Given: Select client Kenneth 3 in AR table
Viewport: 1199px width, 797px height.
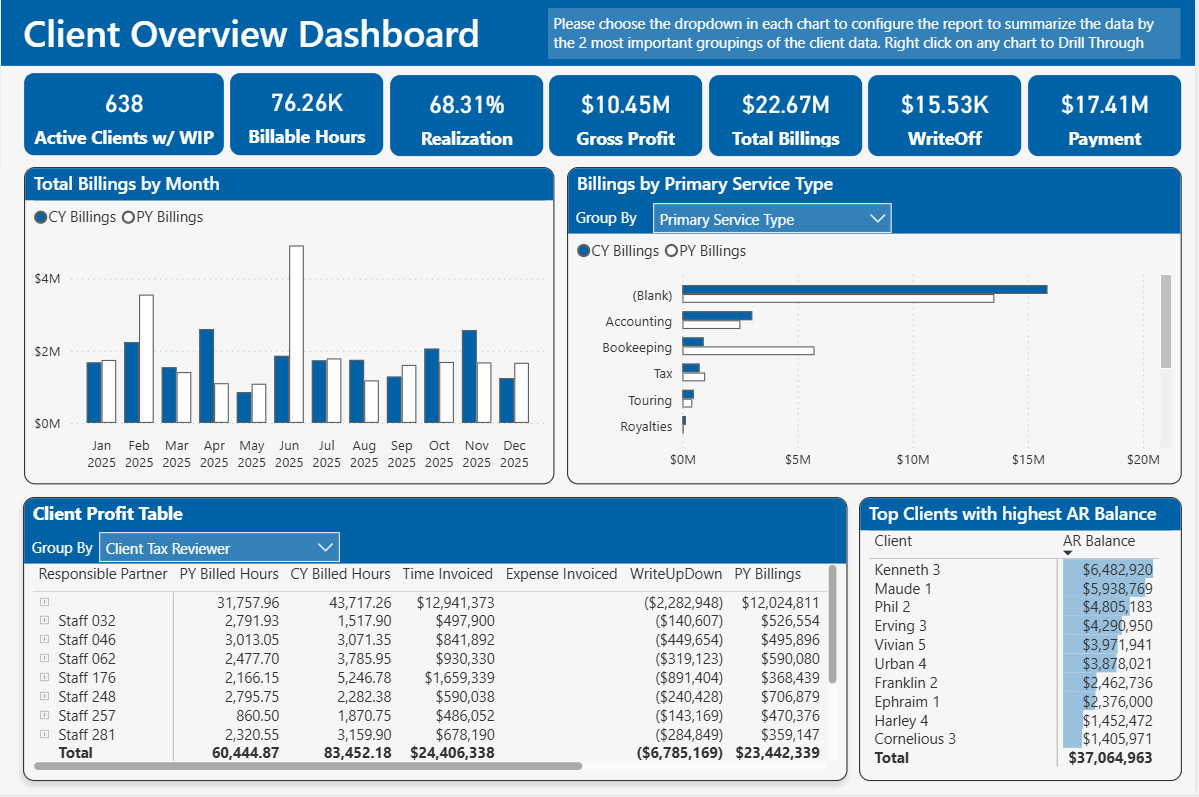Looking at the screenshot, I should coord(907,570).
